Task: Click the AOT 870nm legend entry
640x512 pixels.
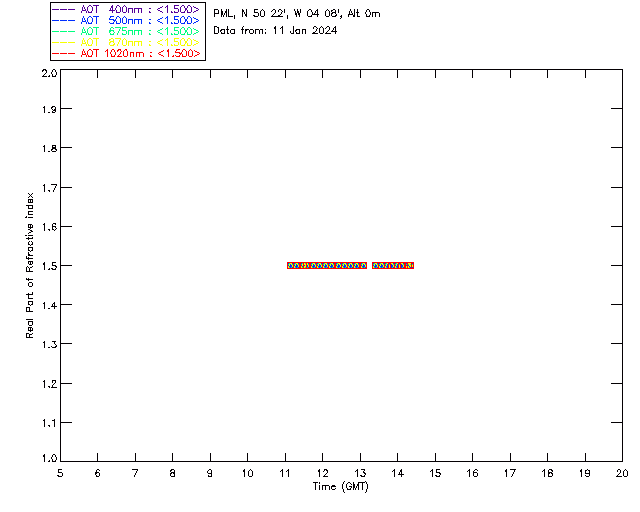Action: [126, 42]
